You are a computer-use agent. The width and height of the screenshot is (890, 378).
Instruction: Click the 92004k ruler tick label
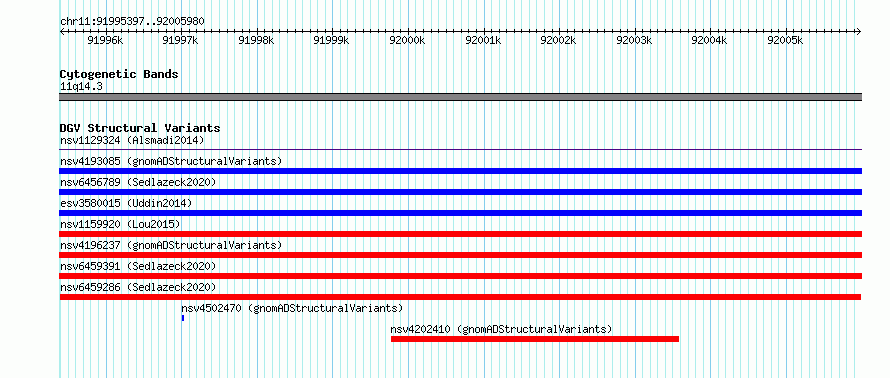tap(709, 40)
